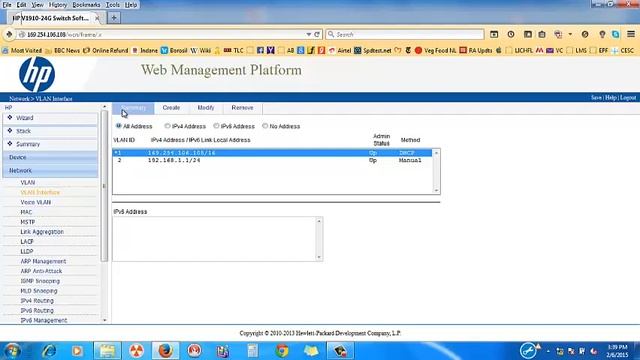Open the Firefox hamburger menu
Image resolution: width=640 pixels, height=360 pixels.
pyautogui.click(x=631, y=34)
